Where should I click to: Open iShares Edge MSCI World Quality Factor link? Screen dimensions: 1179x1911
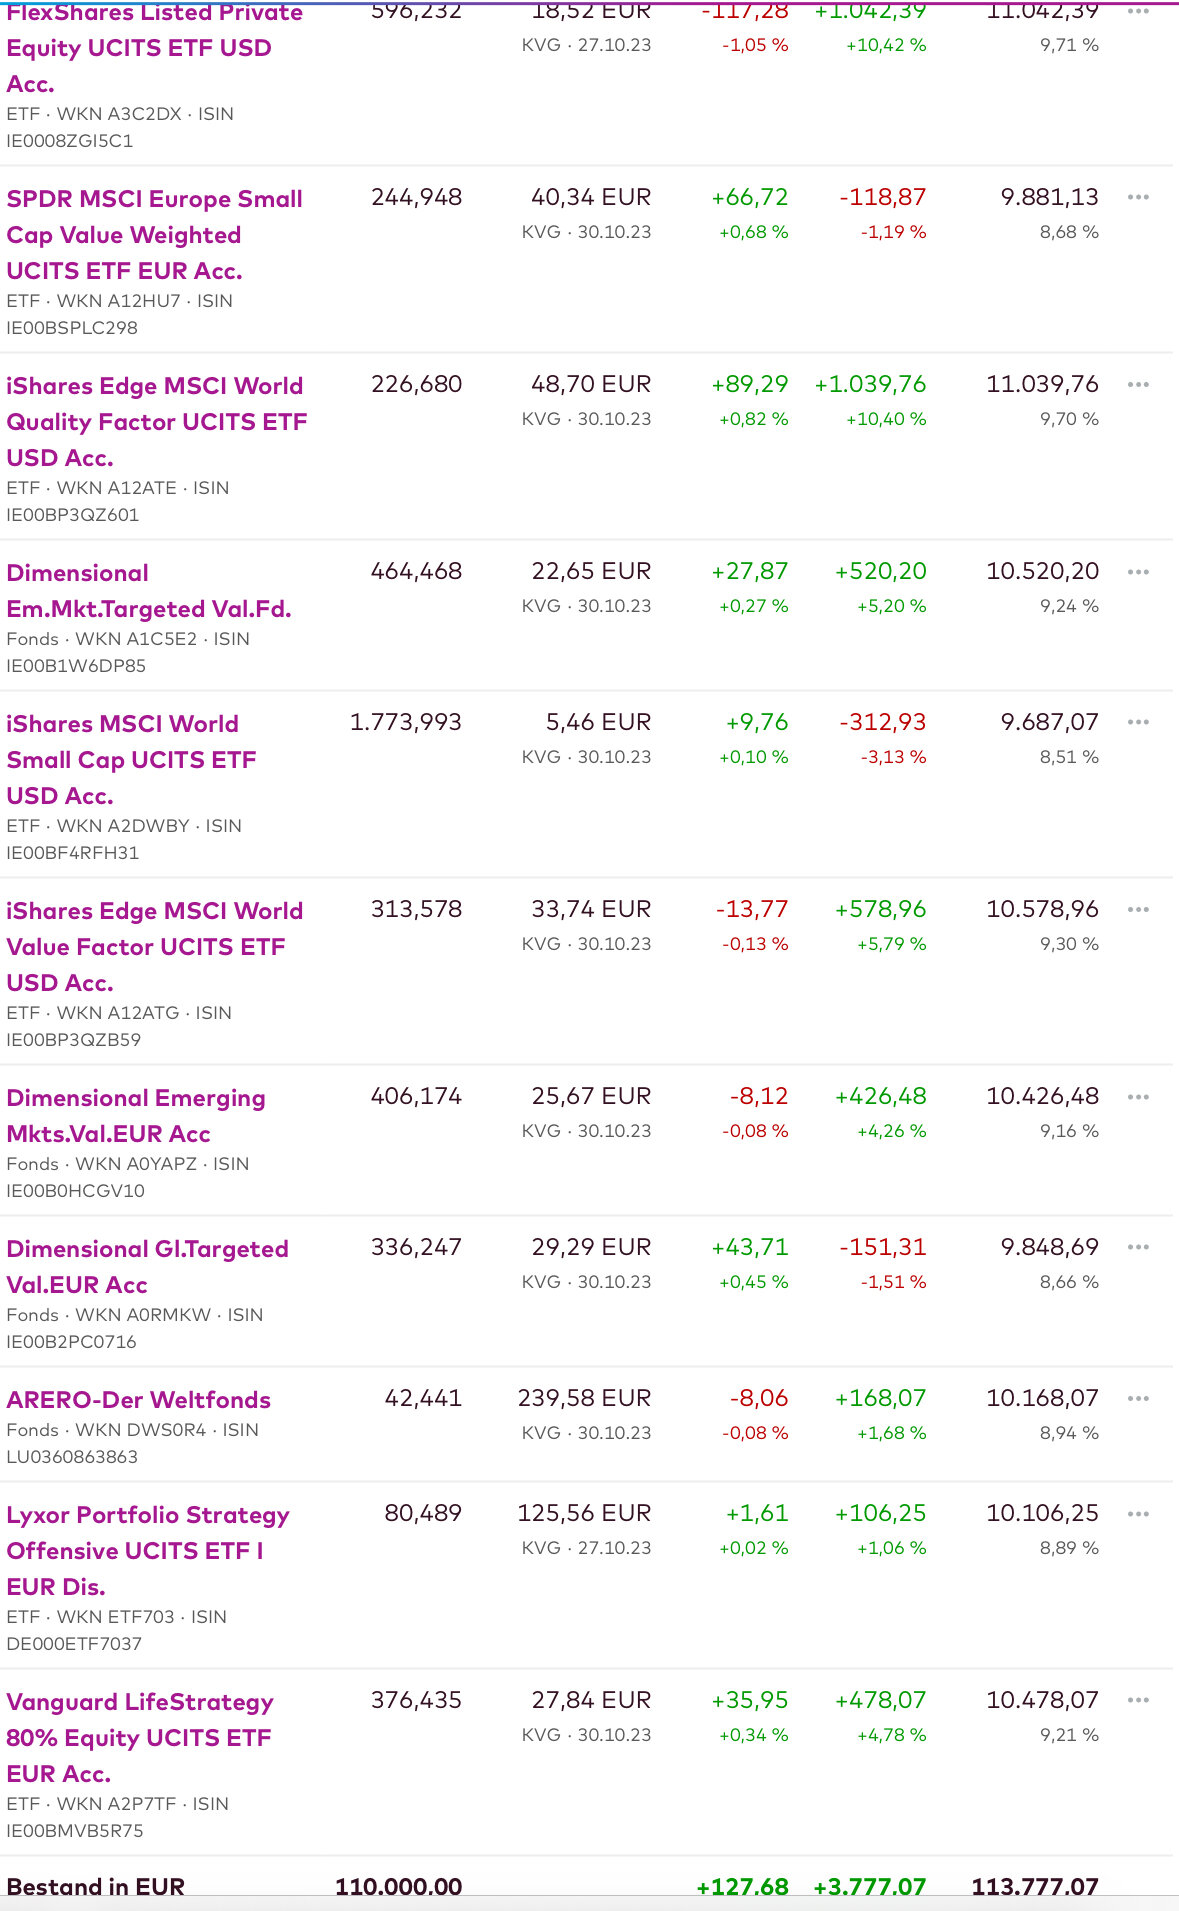pos(156,422)
